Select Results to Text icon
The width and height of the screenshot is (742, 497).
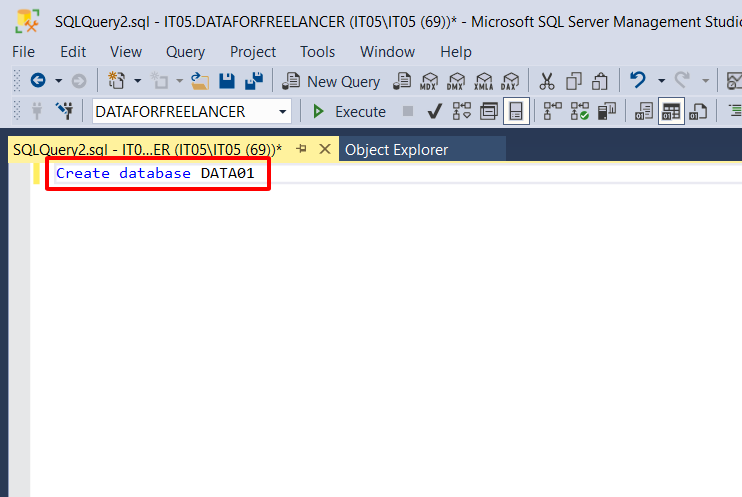(x=644, y=112)
